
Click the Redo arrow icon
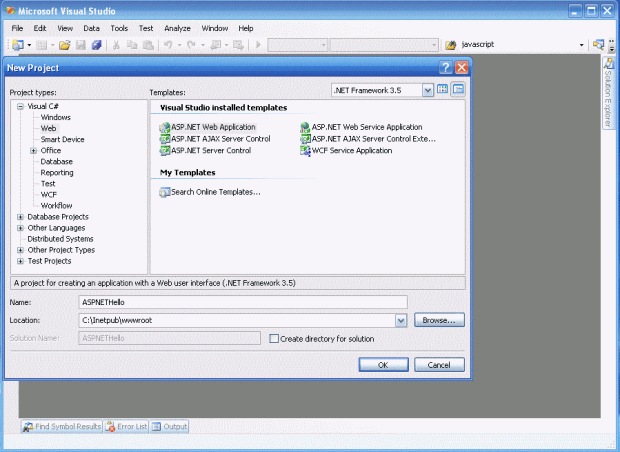[191, 45]
